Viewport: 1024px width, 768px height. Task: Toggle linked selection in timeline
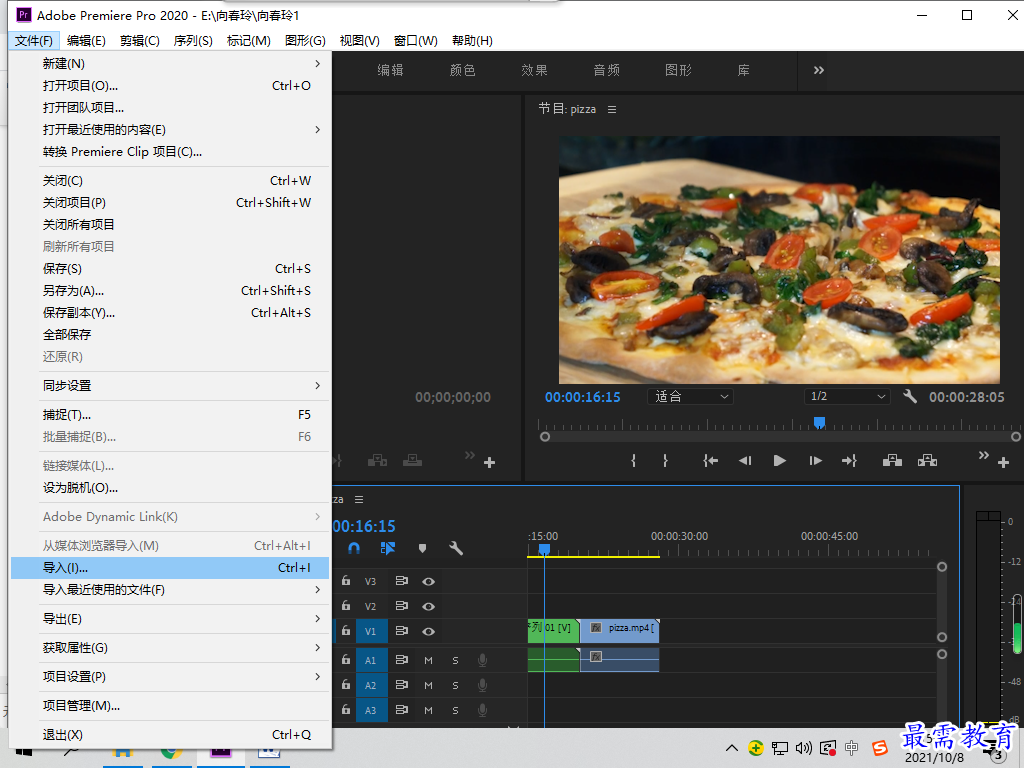[x=388, y=549]
